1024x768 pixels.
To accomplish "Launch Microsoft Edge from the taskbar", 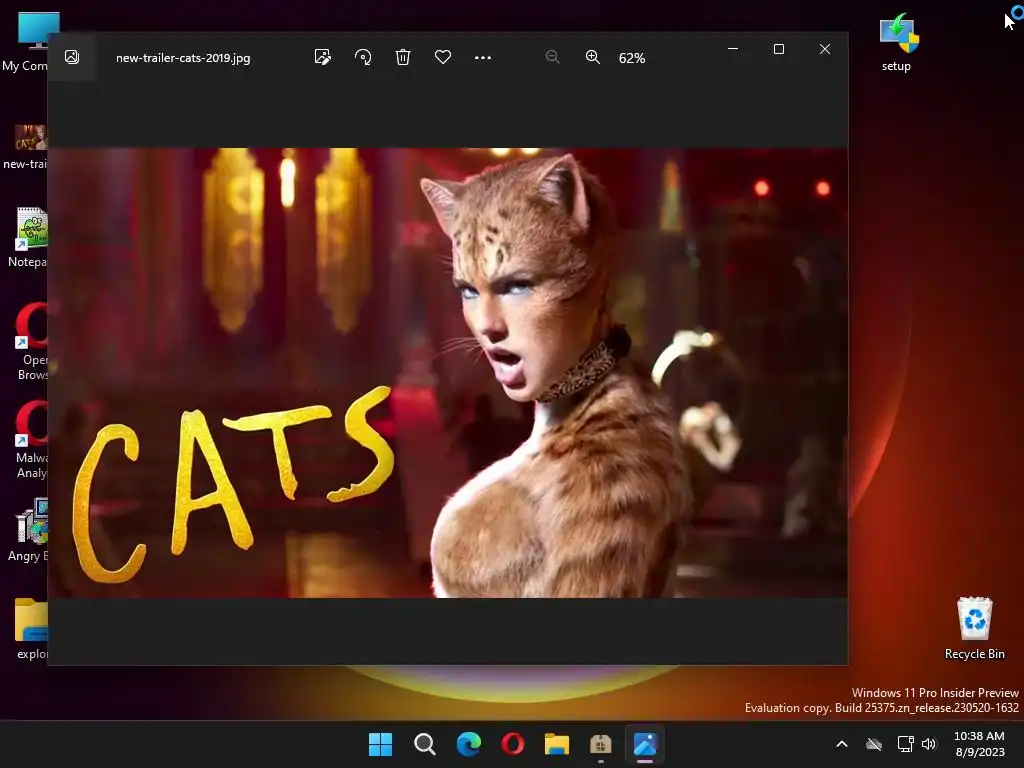I will 469,744.
